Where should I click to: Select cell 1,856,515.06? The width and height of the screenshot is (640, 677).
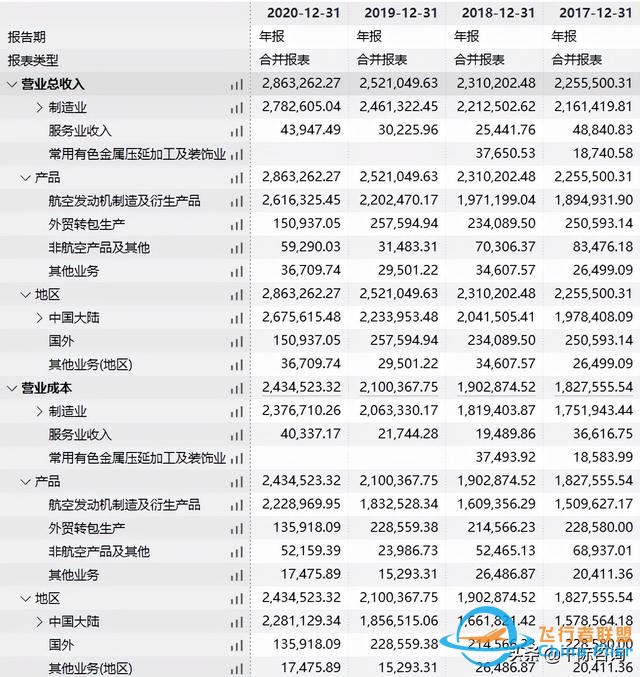click(x=399, y=621)
